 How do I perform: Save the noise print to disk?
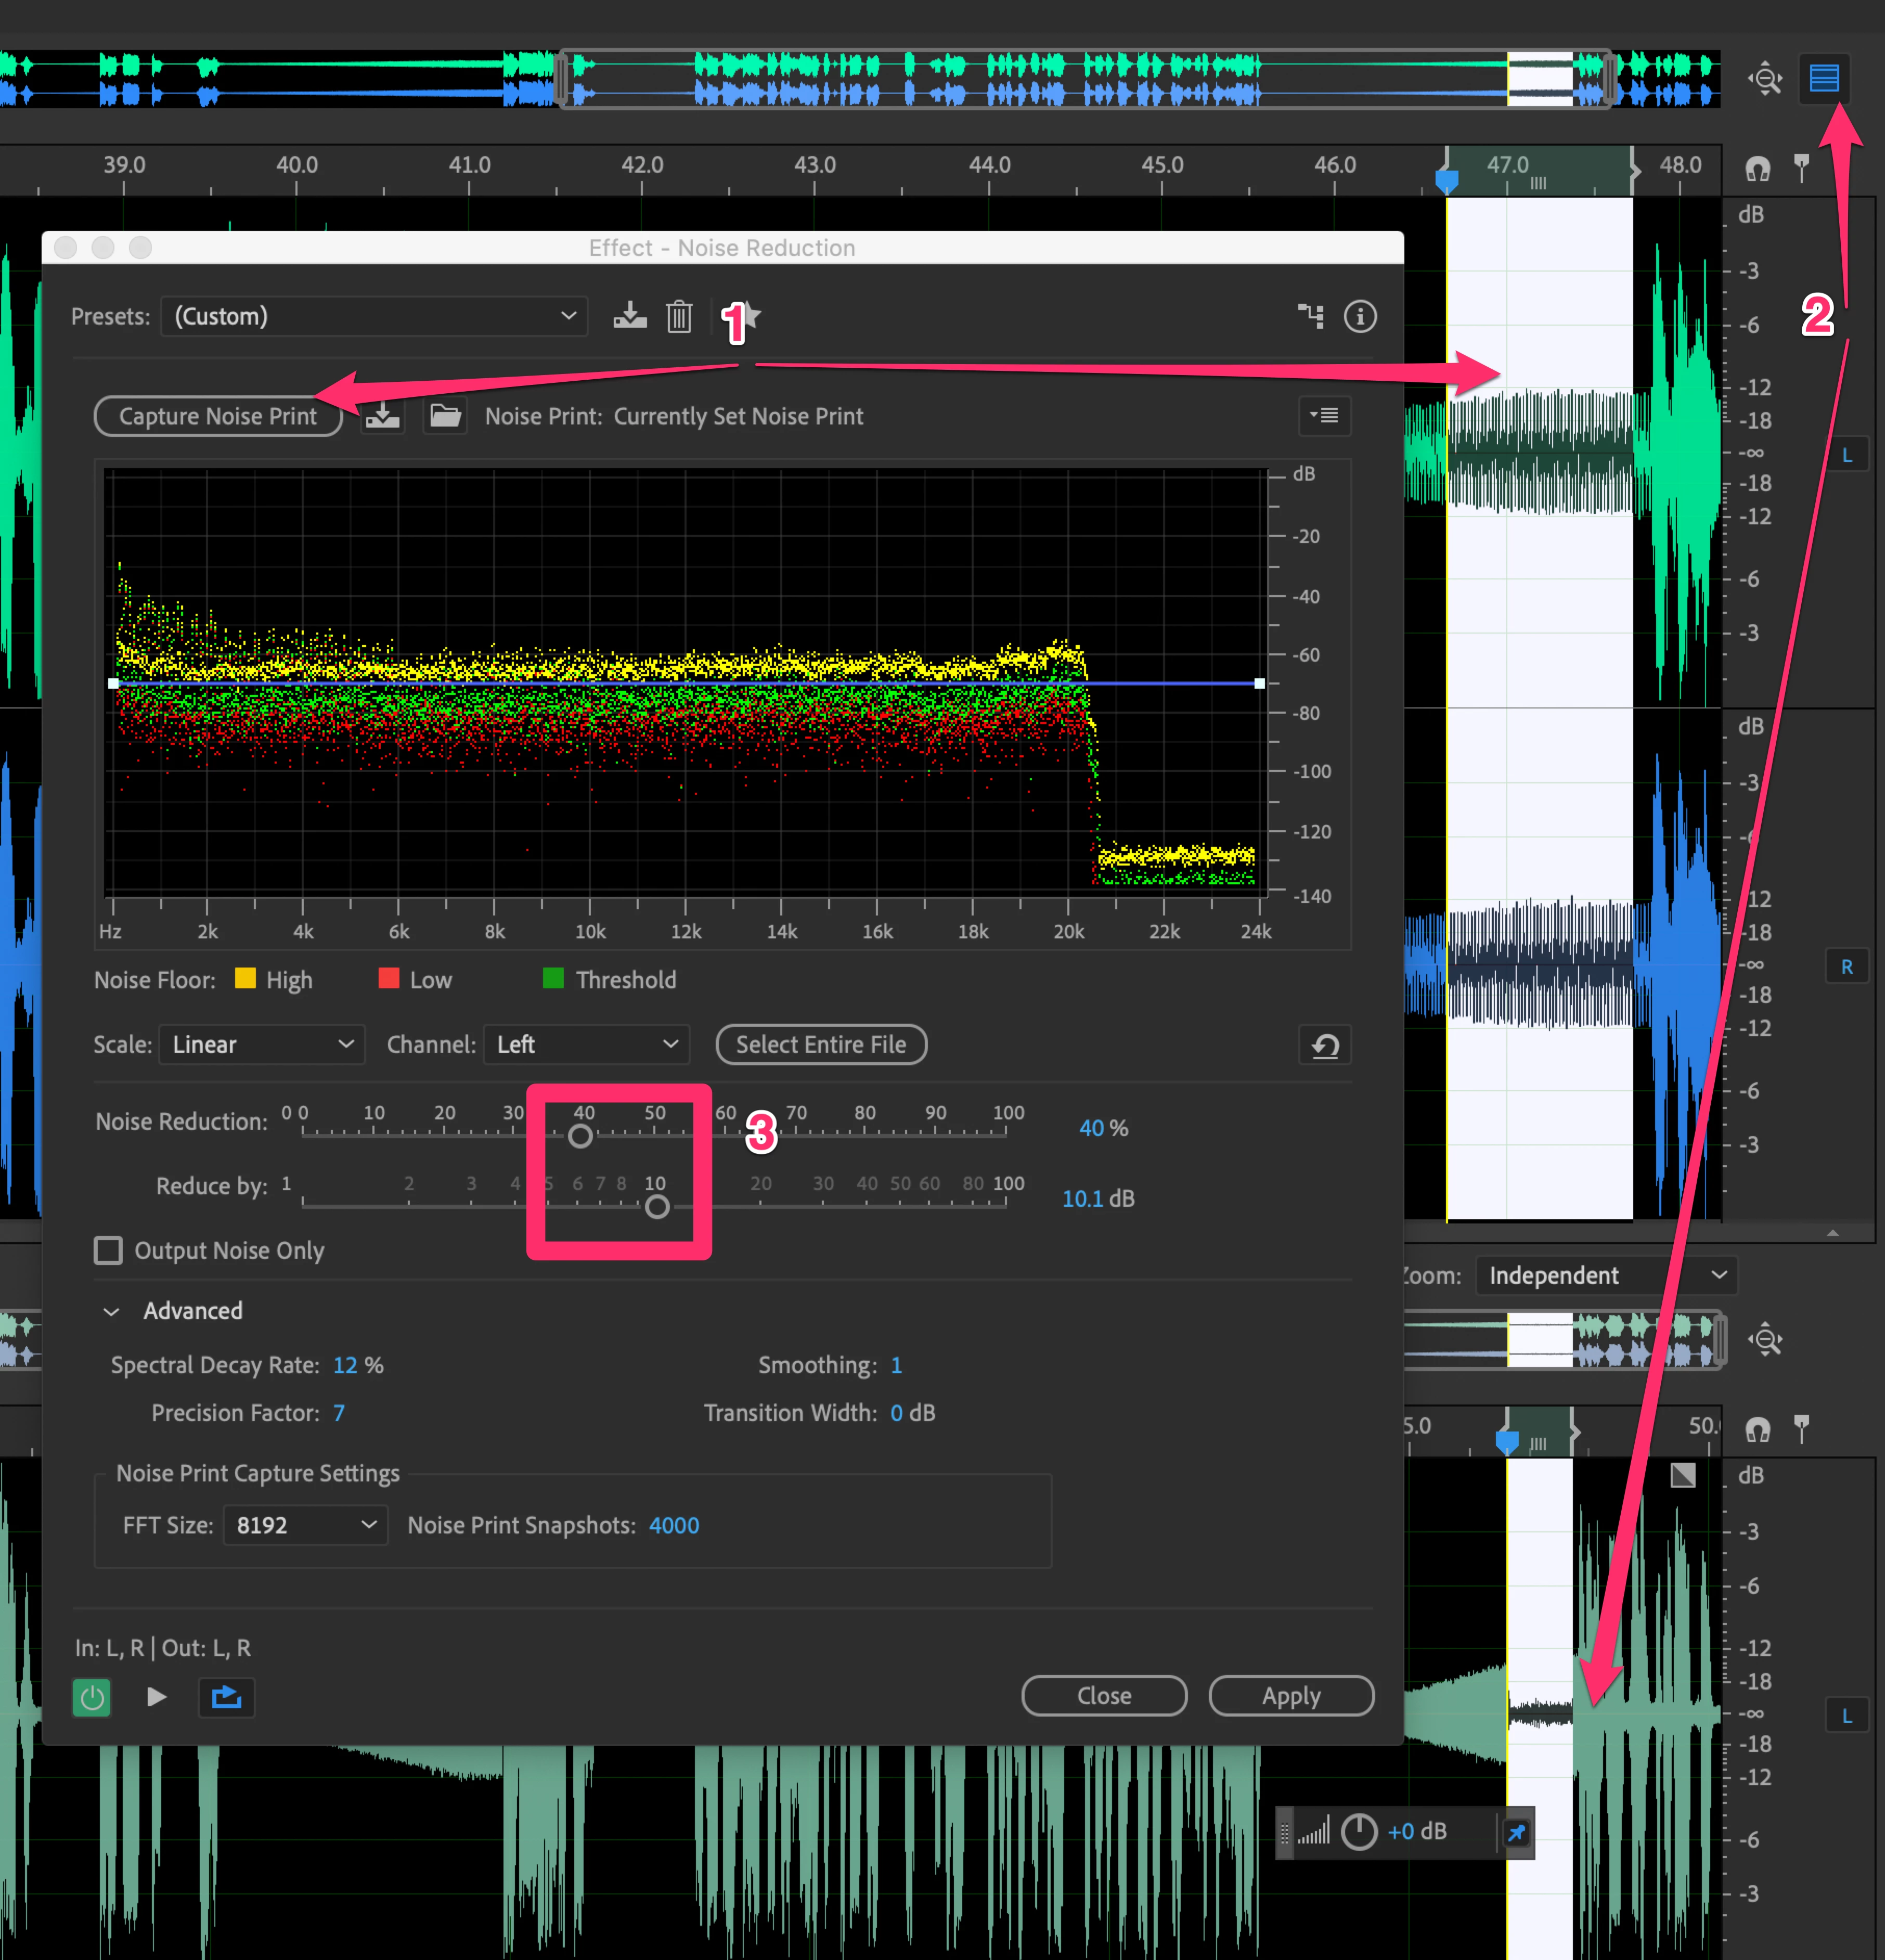tap(382, 416)
